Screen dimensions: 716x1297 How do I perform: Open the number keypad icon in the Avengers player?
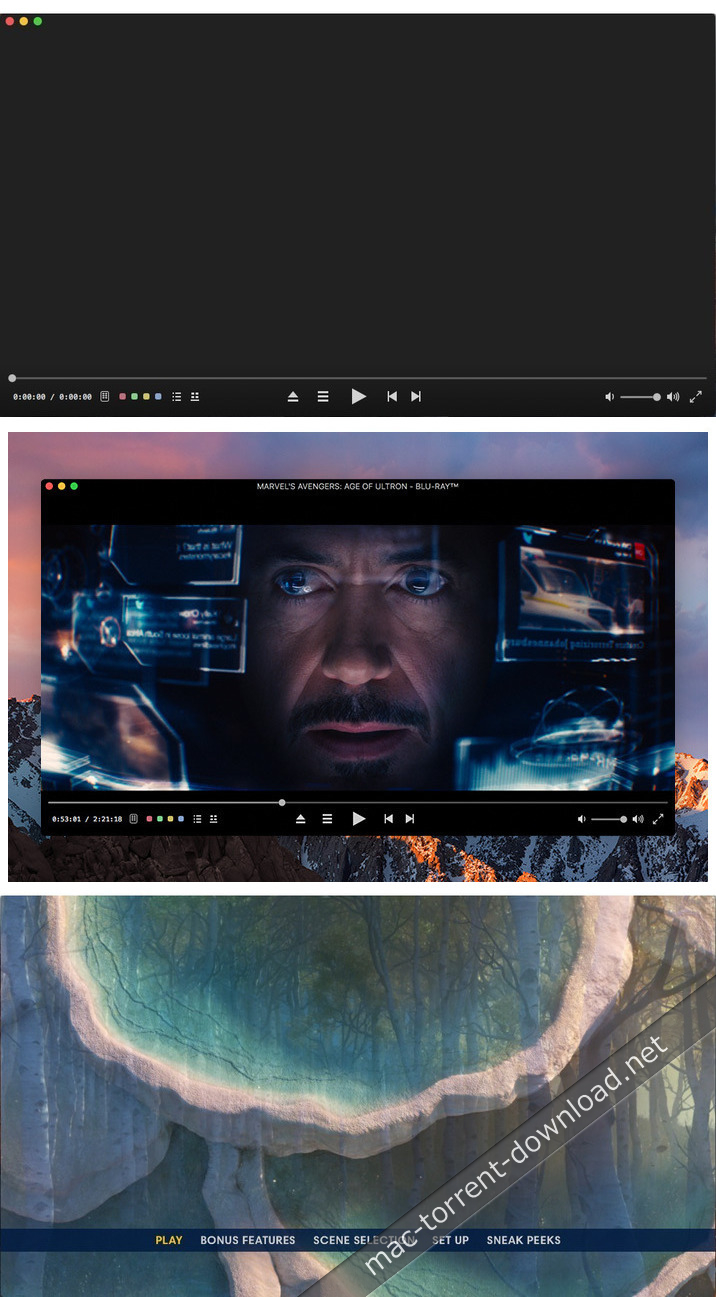pyautogui.click(x=134, y=819)
